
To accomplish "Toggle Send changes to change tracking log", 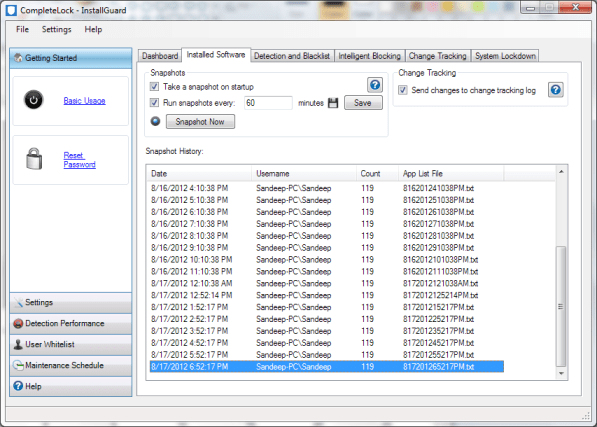I will pyautogui.click(x=402, y=90).
